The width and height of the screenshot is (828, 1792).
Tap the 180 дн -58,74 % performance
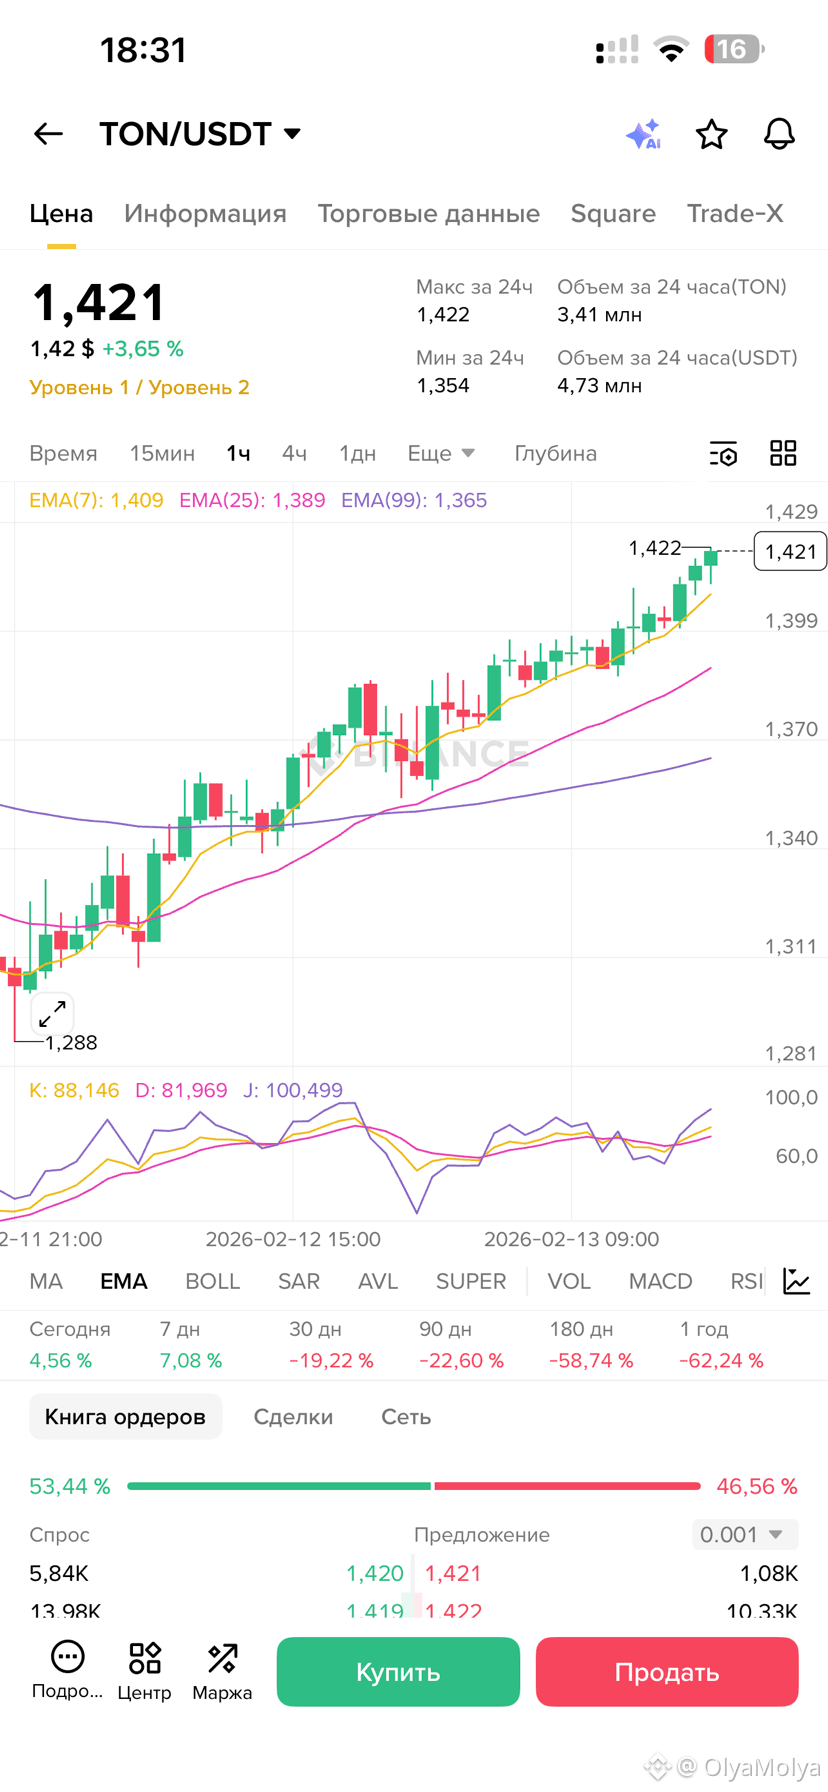pyautogui.click(x=591, y=1345)
